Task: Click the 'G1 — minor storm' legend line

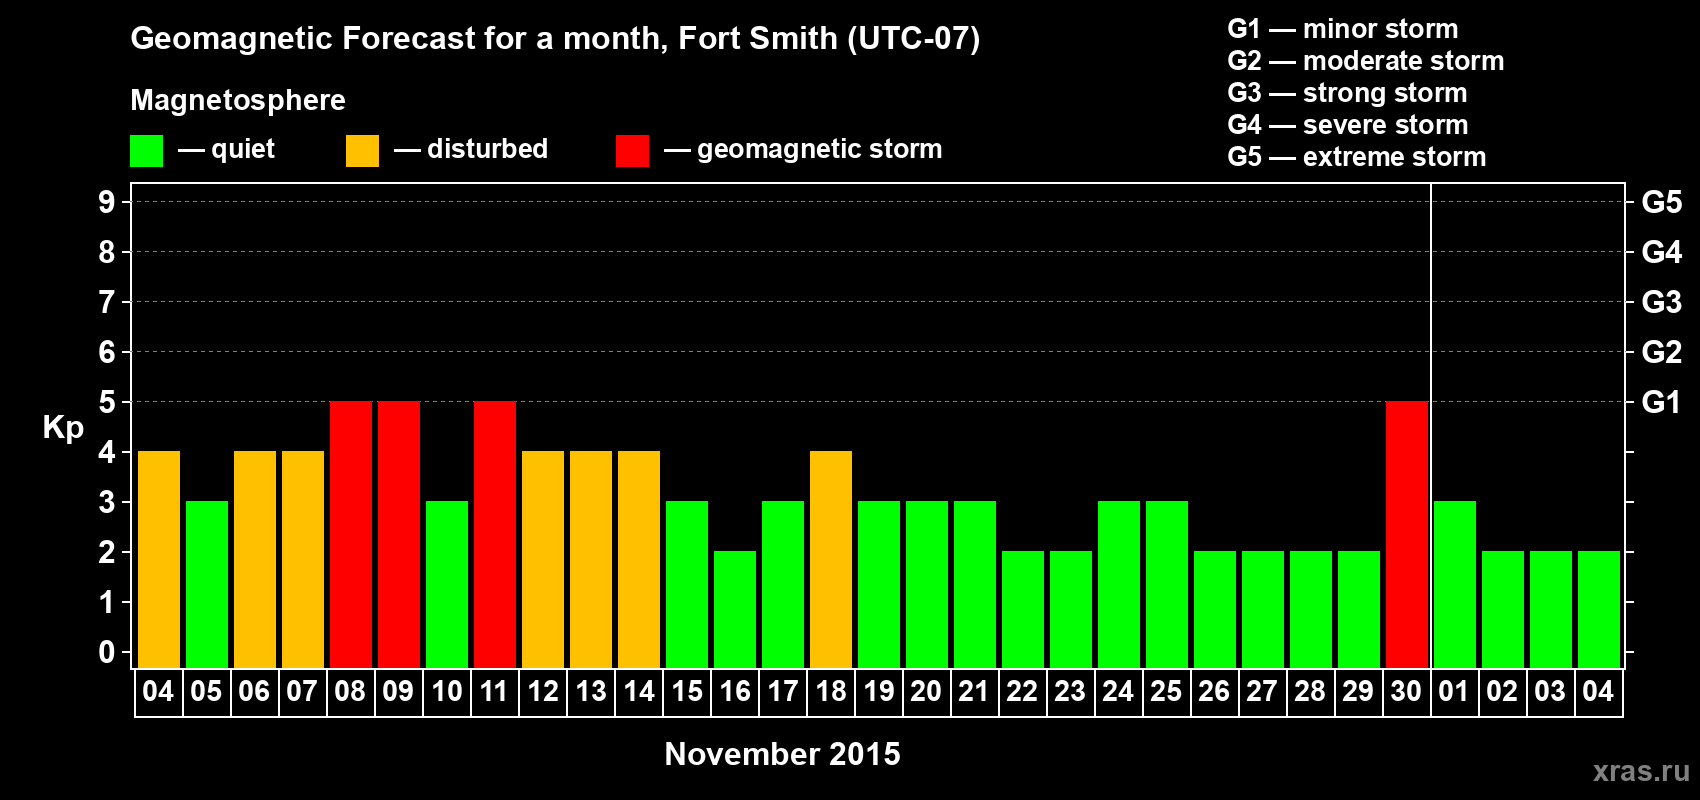Action: 1343,29
